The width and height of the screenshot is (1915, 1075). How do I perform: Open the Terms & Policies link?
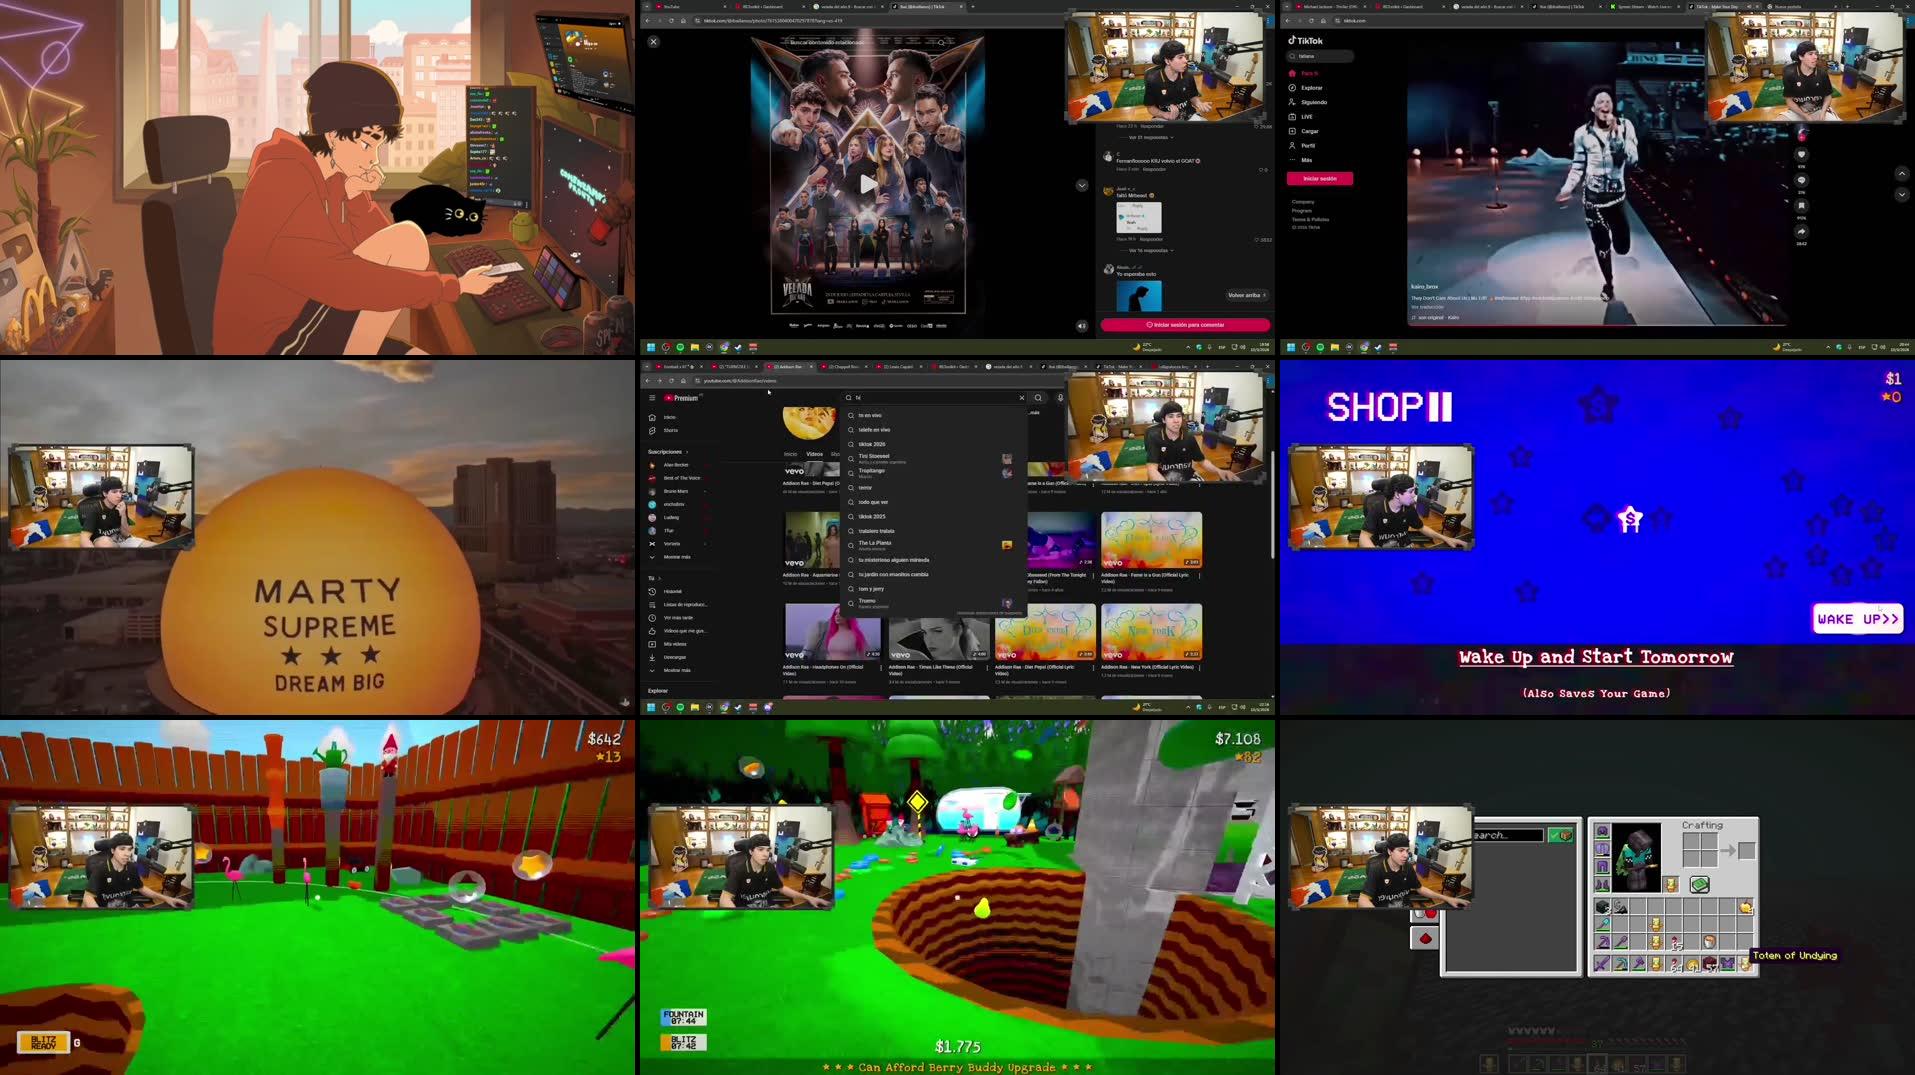pos(1310,219)
